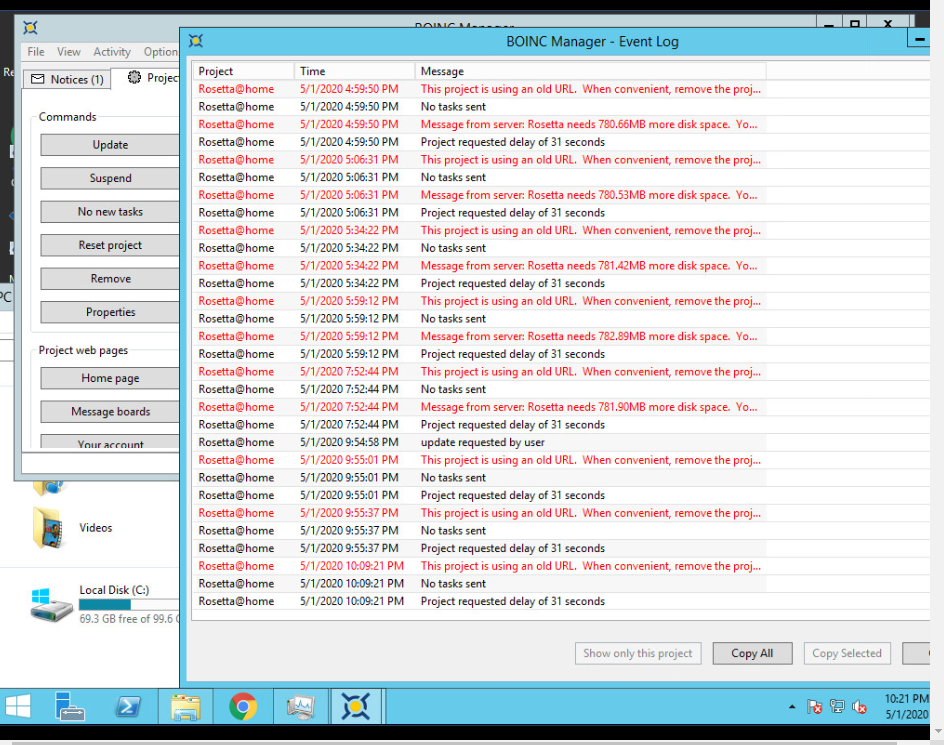Switch to BOINC Manager taskbar icon

[356, 707]
